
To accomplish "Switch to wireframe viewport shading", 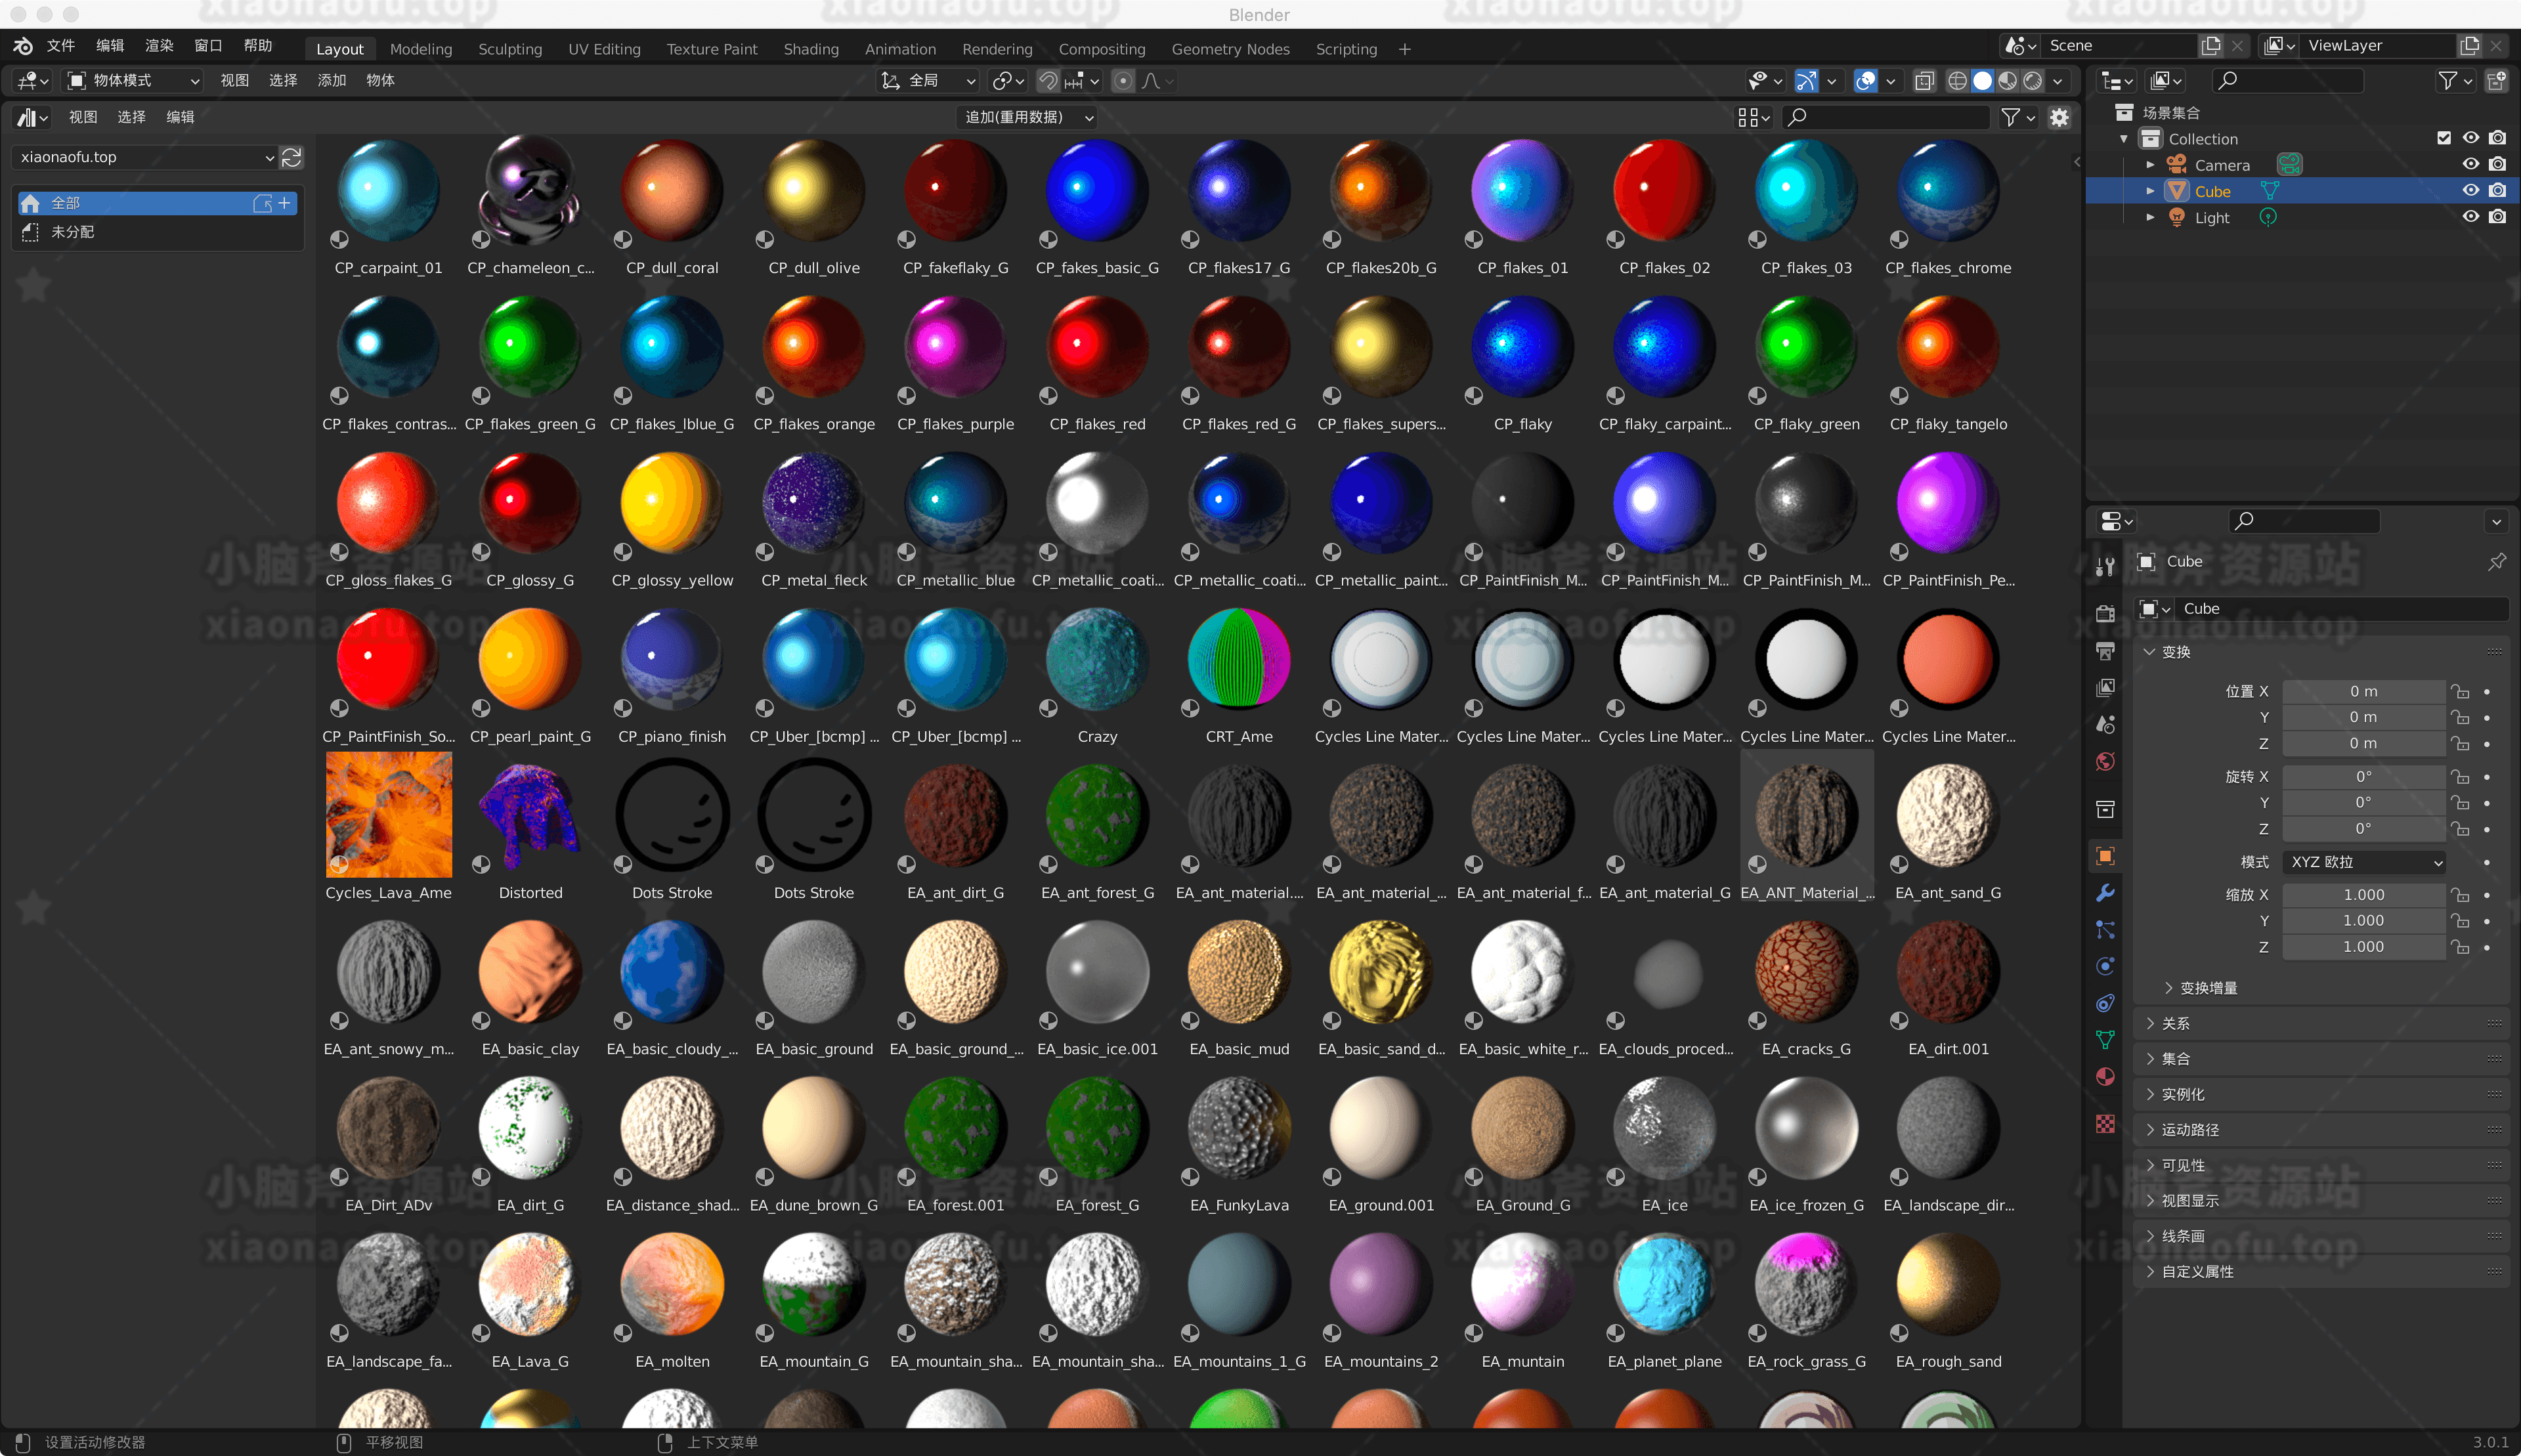I will click(x=1957, y=81).
